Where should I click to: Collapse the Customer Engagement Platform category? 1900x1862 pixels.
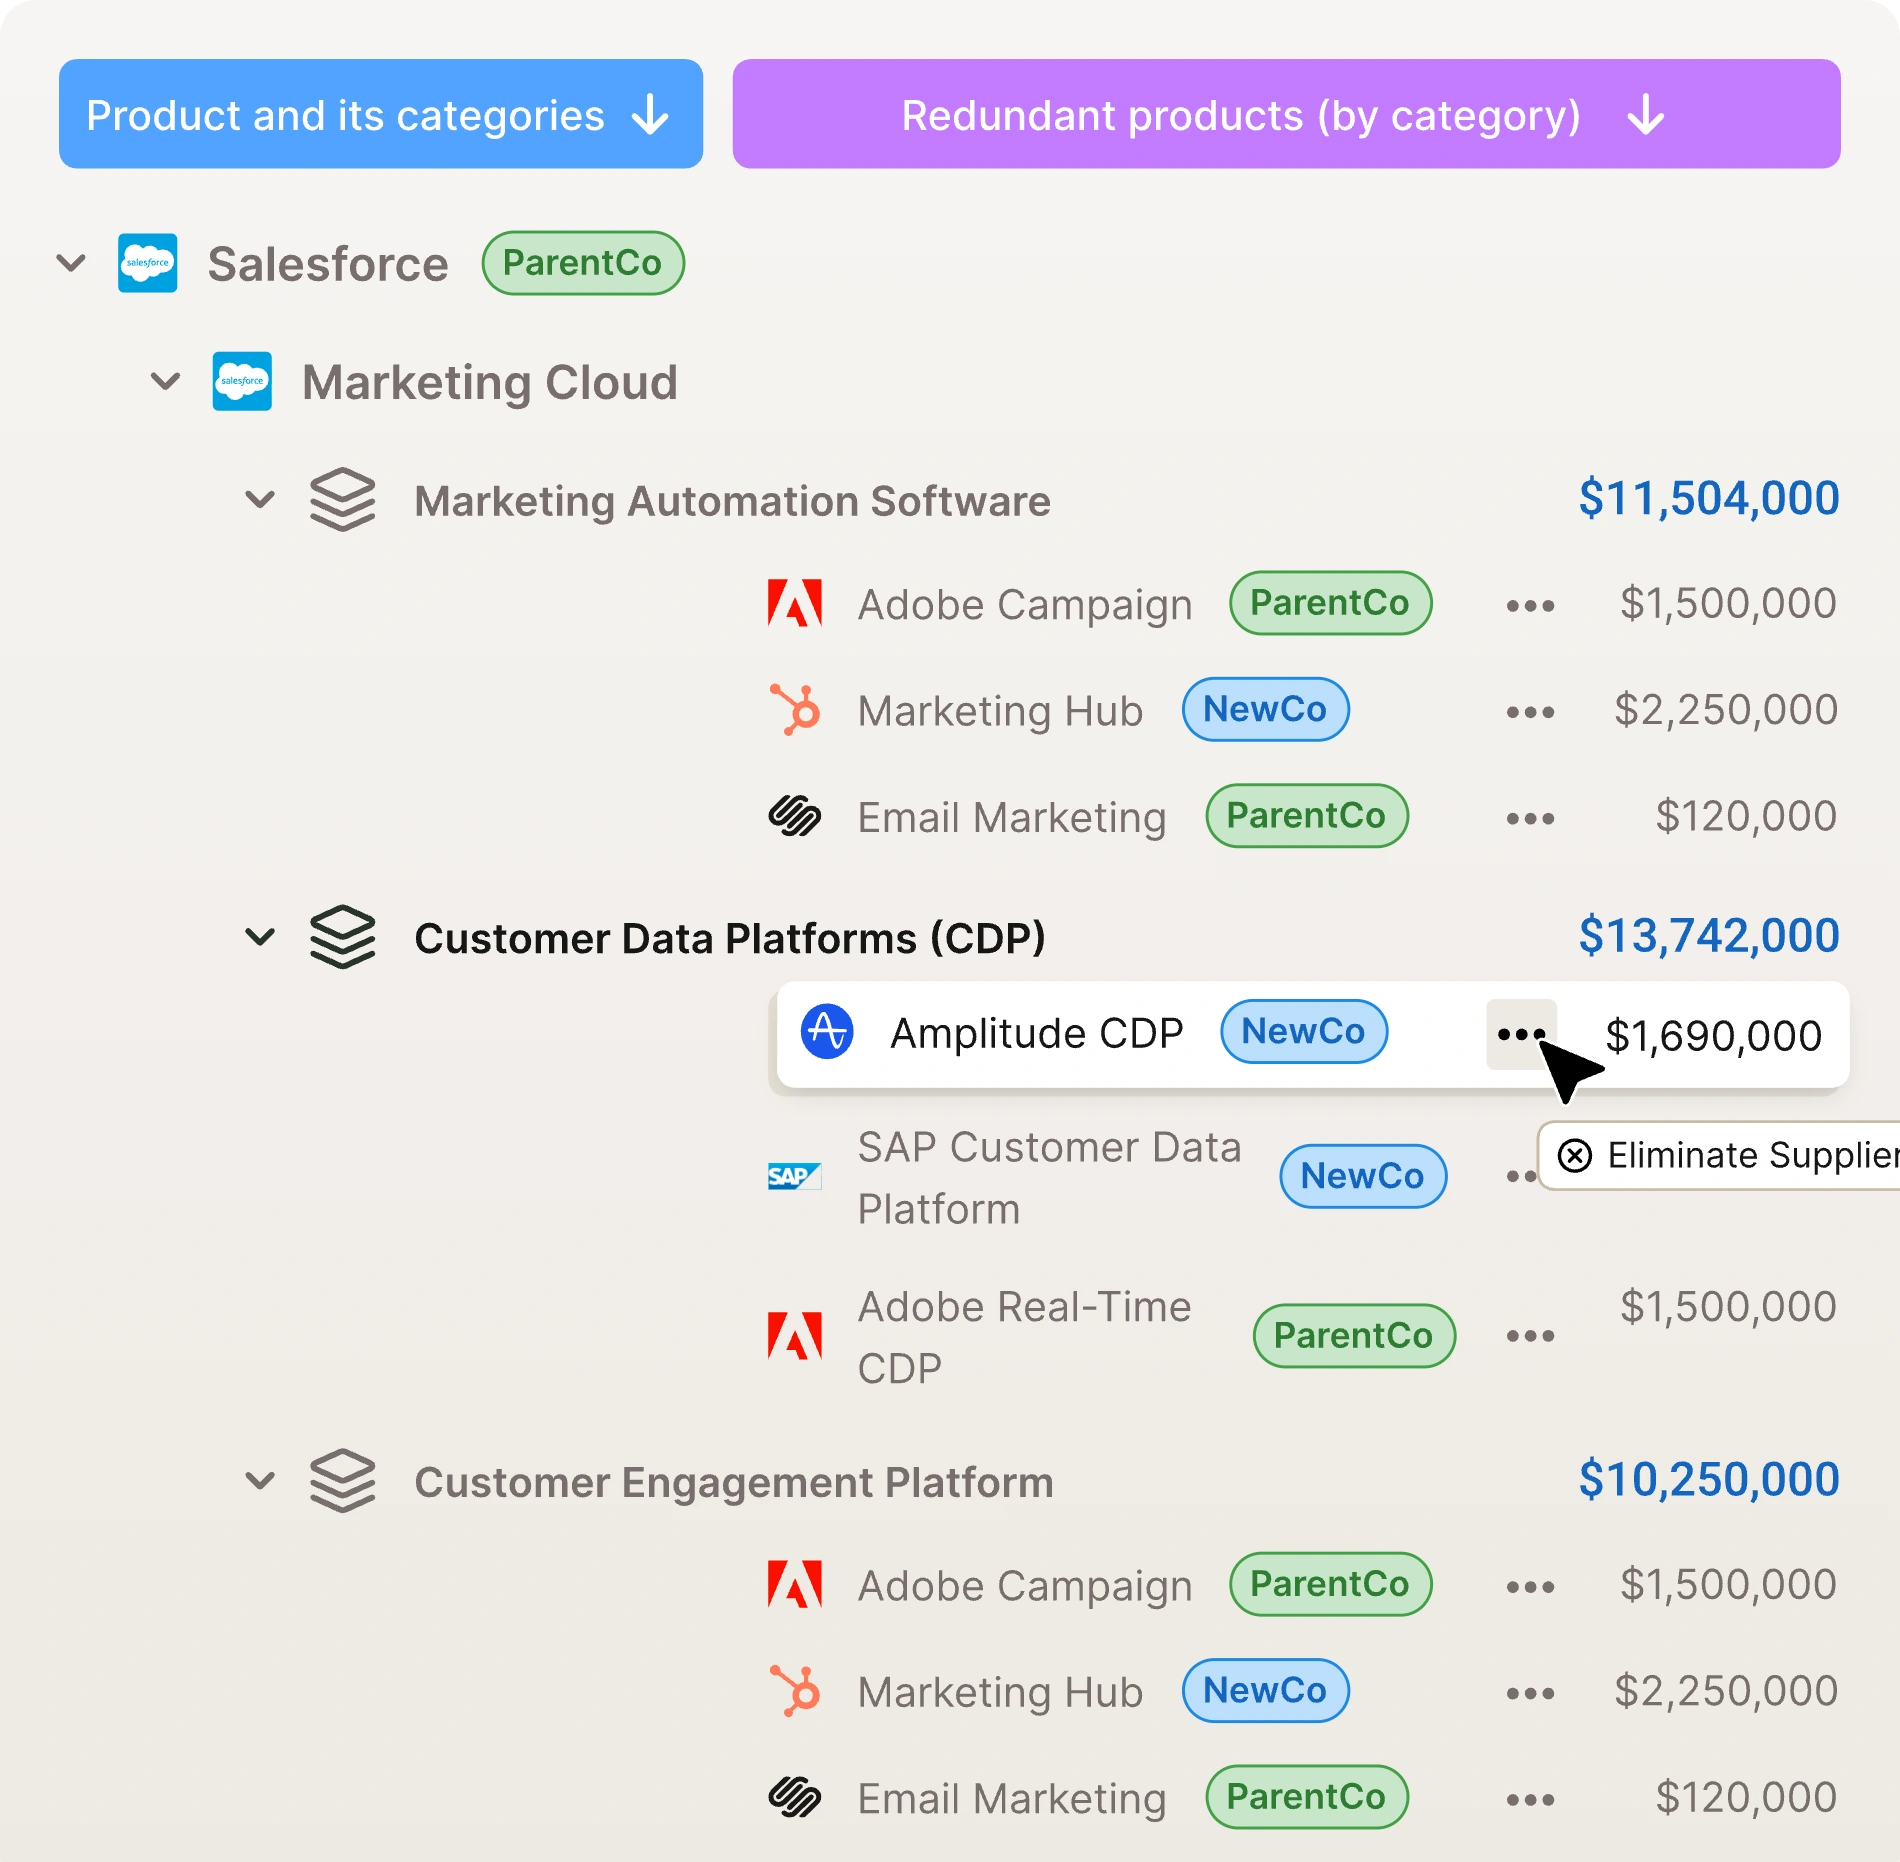(x=262, y=1481)
